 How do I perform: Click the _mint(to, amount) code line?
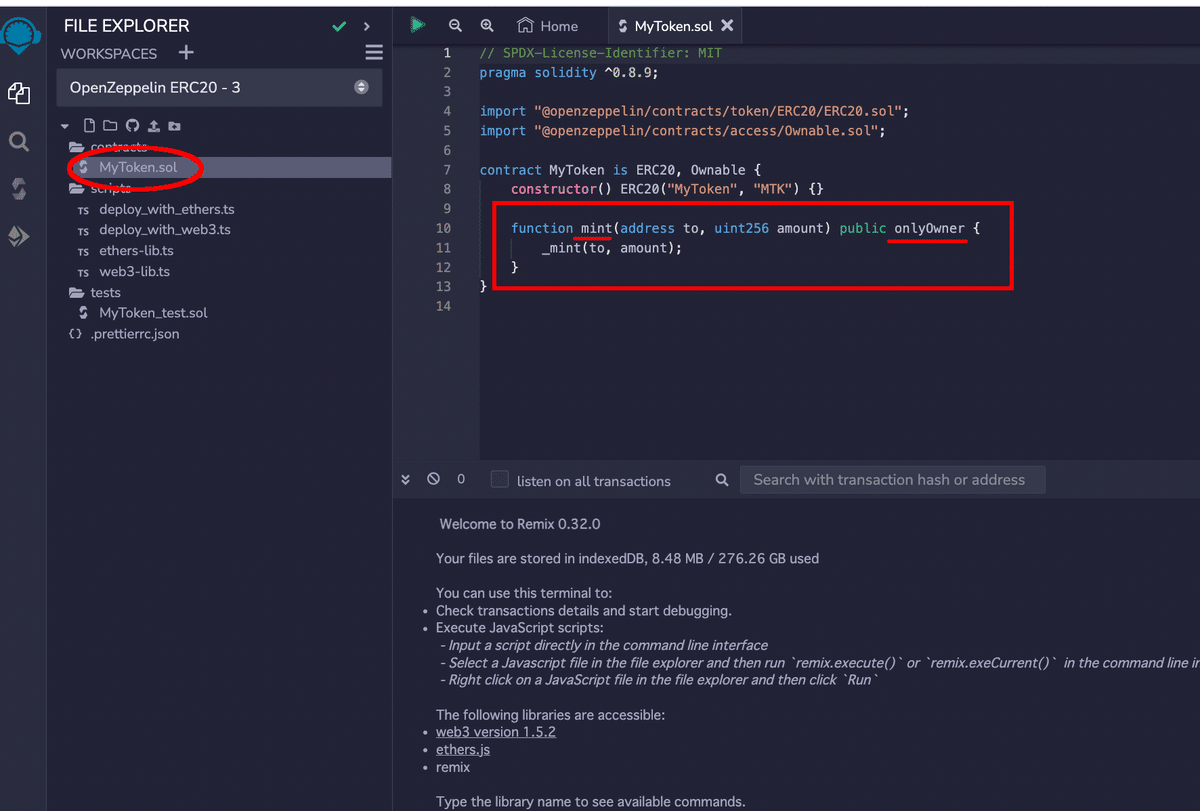611,248
